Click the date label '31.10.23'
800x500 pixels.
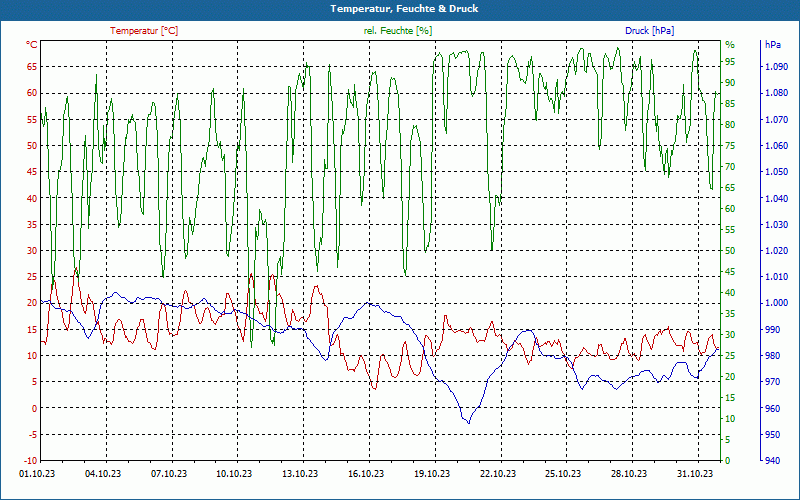pos(695,473)
